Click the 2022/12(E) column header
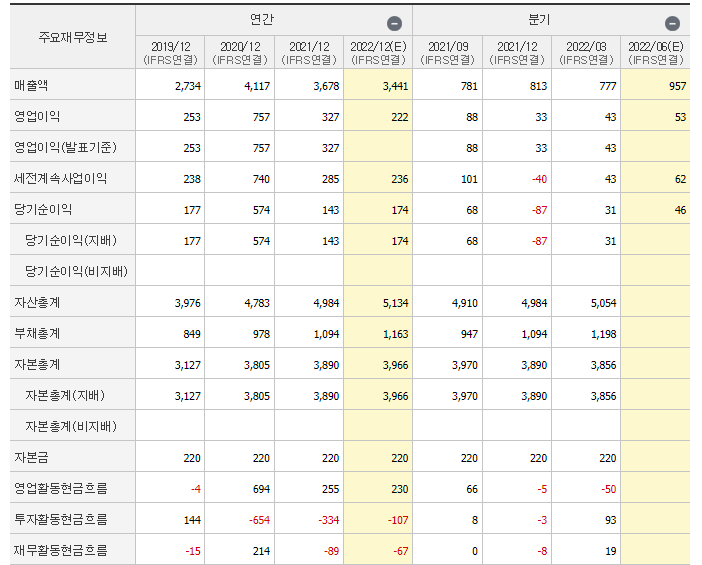This screenshot has height=565, width=702. (378, 52)
